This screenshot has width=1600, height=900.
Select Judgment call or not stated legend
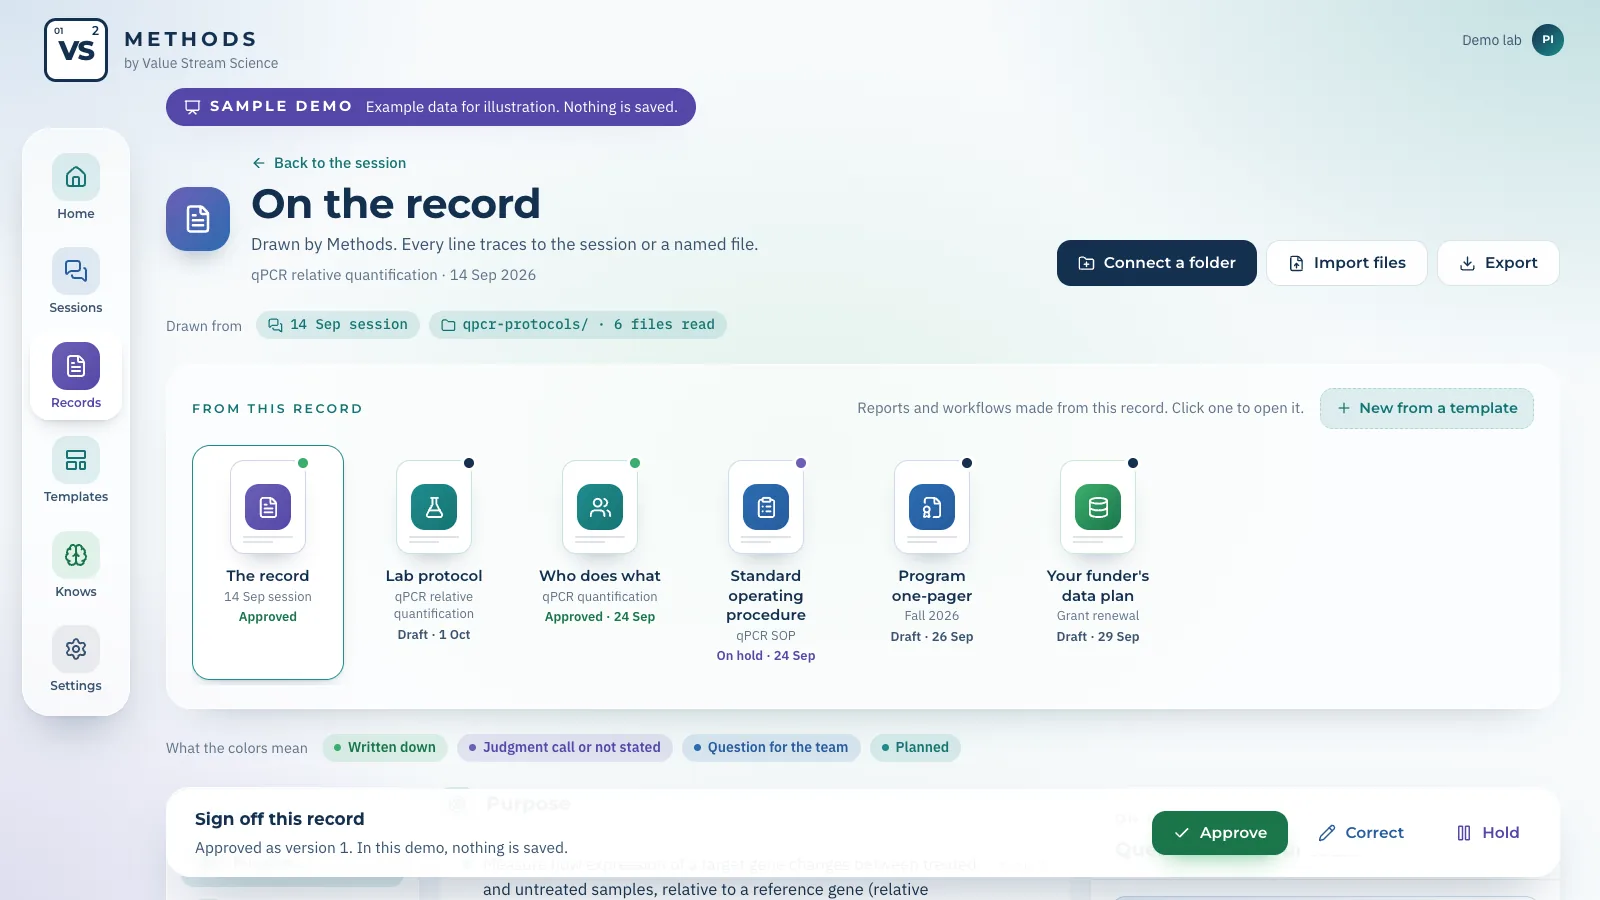tap(565, 748)
